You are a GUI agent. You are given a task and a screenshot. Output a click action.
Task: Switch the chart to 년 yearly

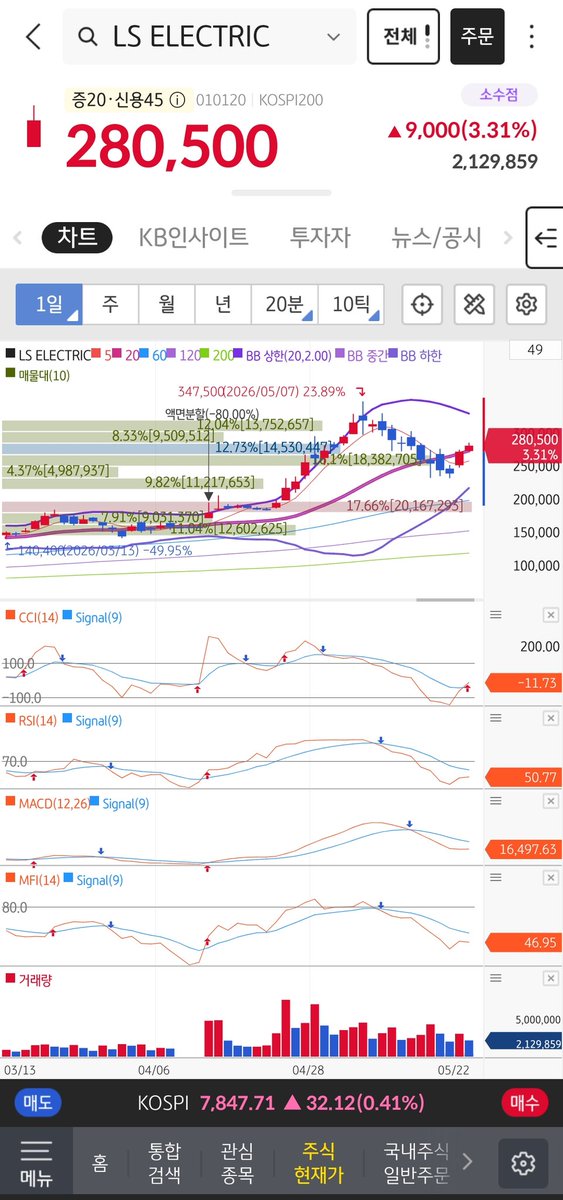point(222,304)
